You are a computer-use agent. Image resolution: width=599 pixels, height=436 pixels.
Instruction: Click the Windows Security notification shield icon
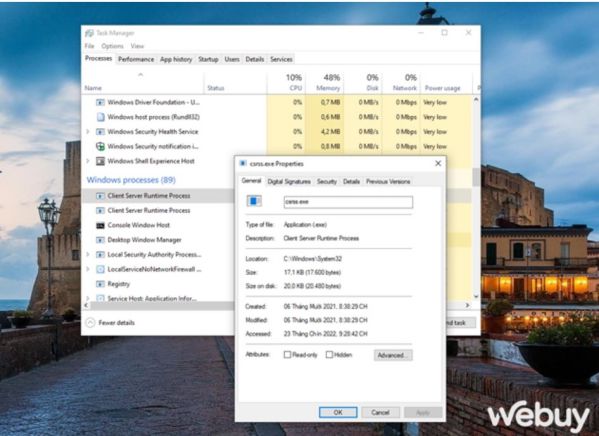pyautogui.click(x=100, y=146)
